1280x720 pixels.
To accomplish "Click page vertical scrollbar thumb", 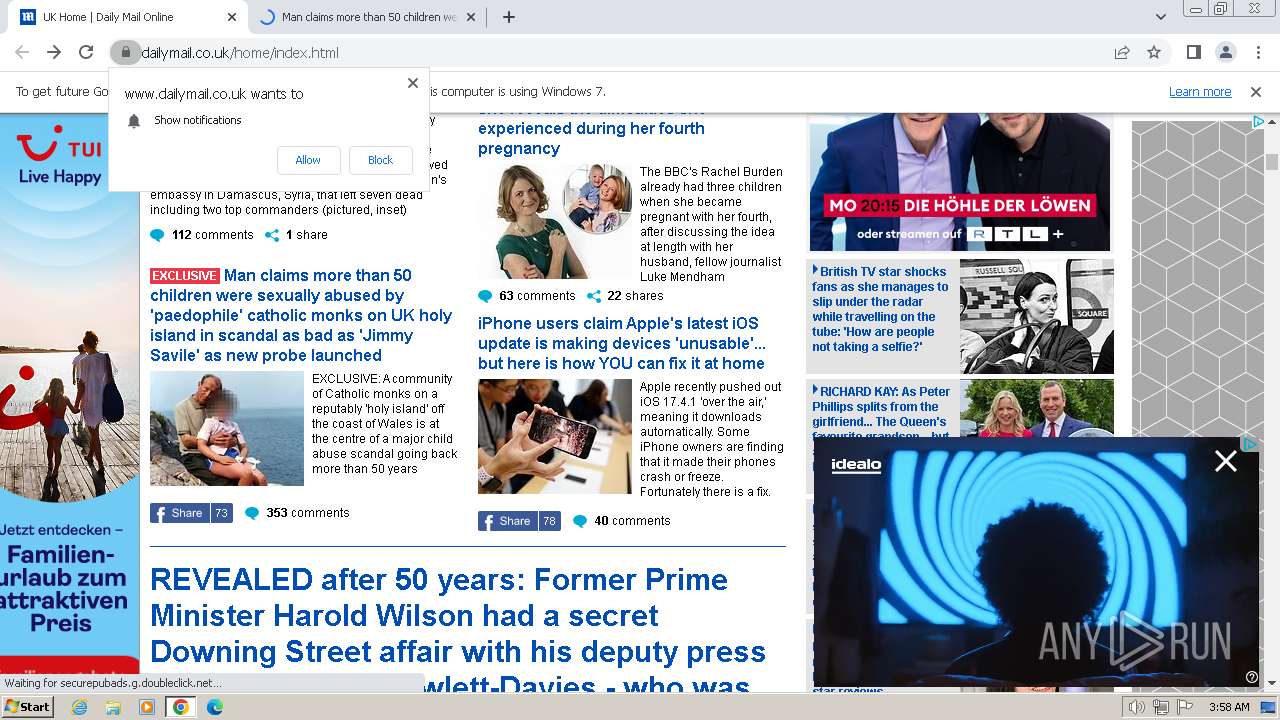I will 1272,162.
